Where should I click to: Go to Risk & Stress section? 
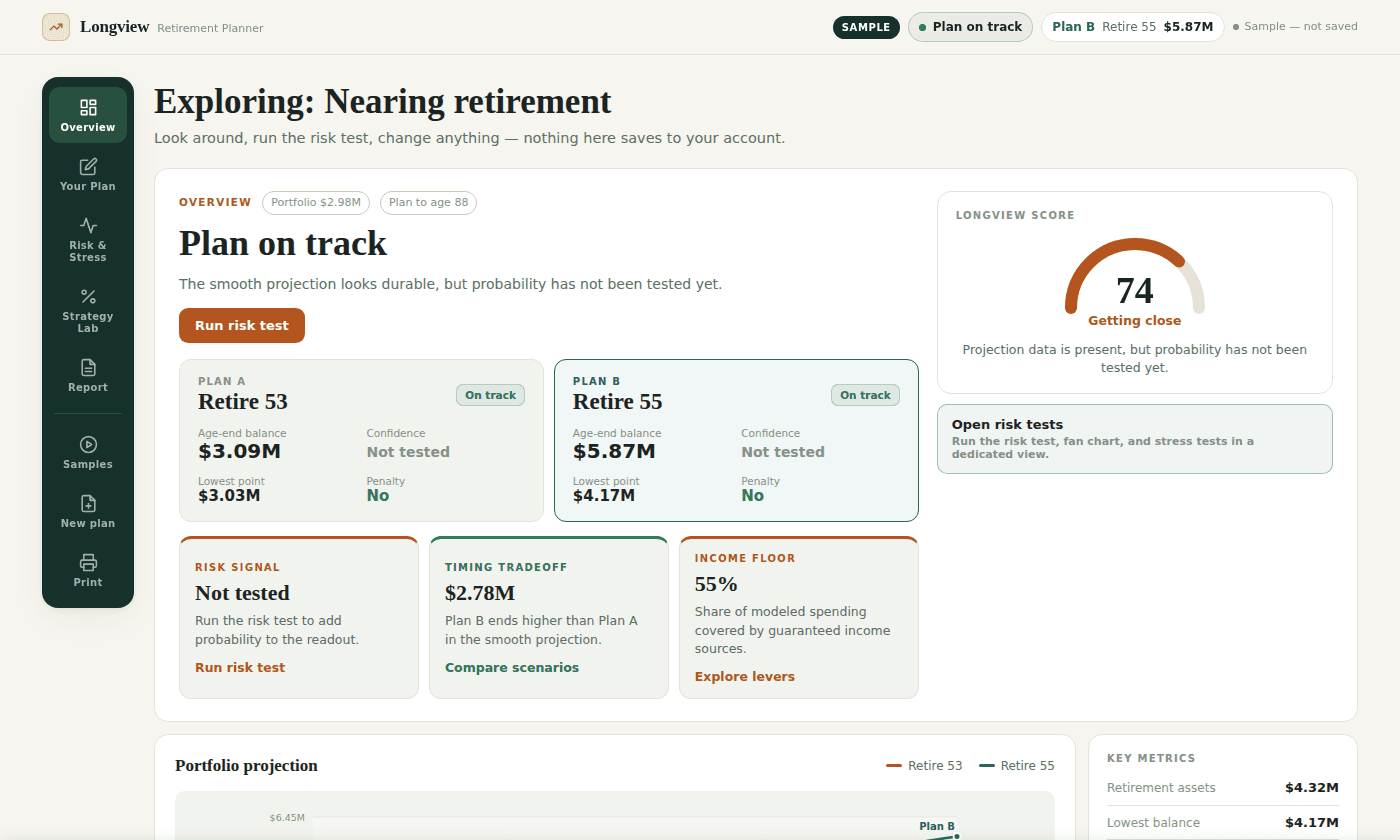pyautogui.click(x=88, y=239)
